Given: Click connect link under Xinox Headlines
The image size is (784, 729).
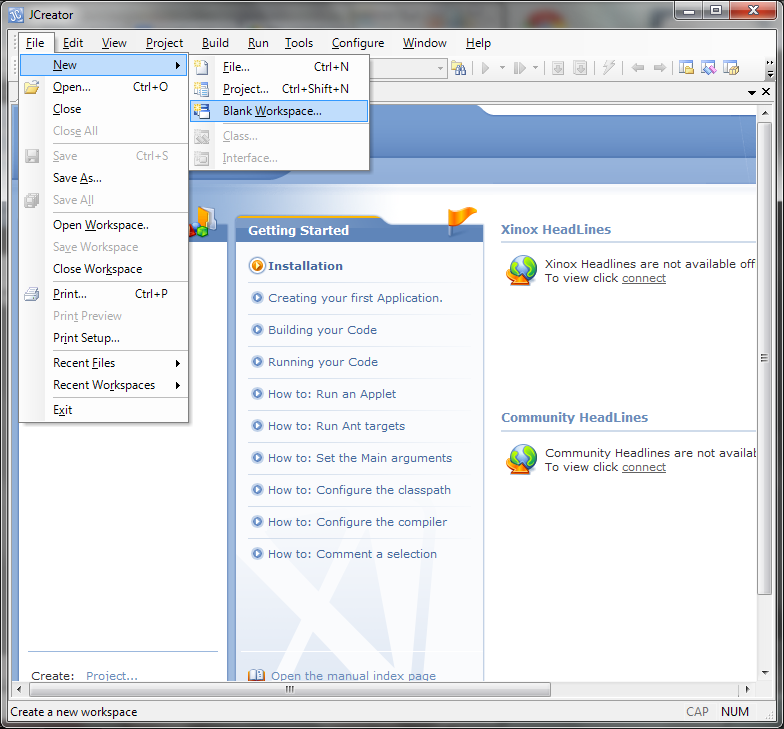Looking at the screenshot, I should 644,278.
